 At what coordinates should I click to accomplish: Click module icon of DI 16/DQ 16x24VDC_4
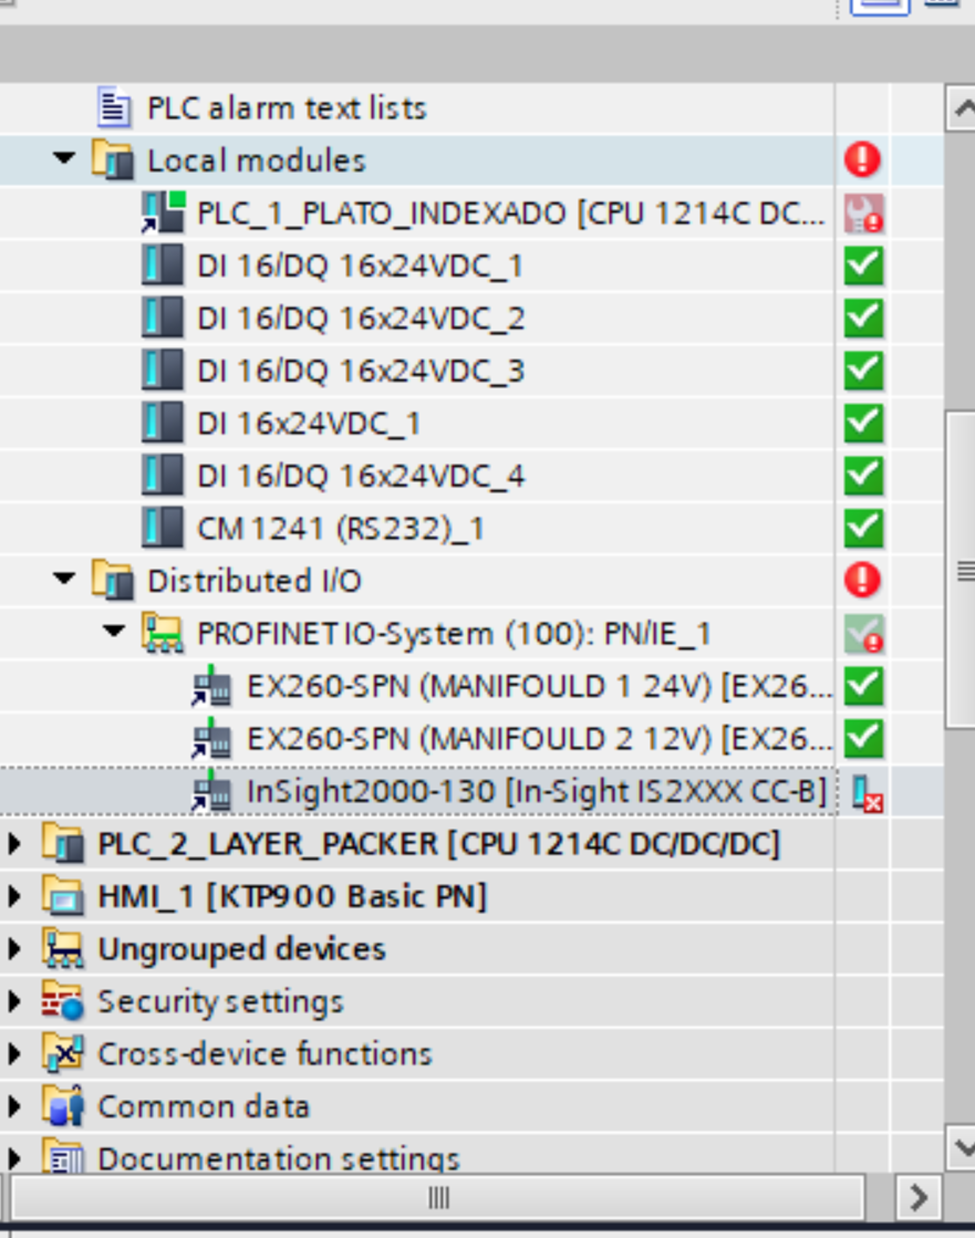[x=162, y=476]
